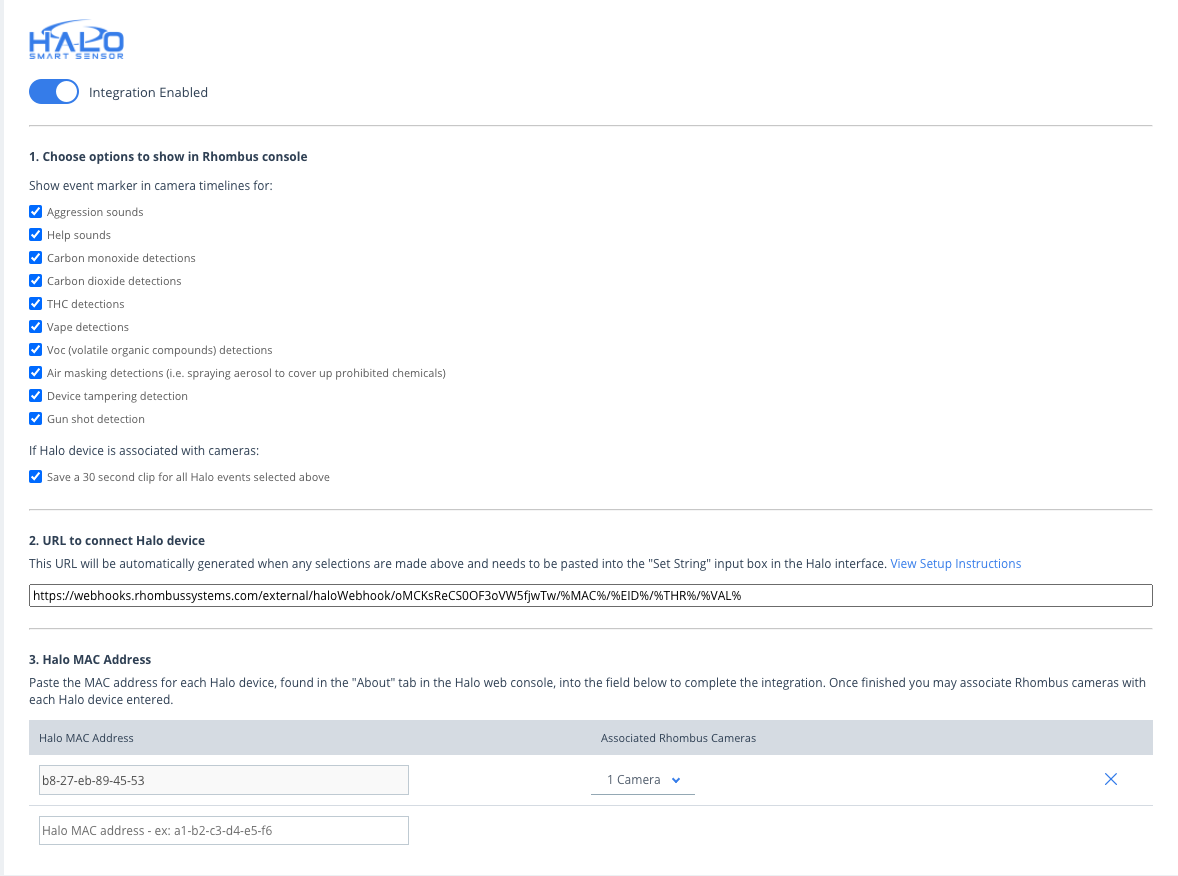This screenshot has height=876, width=1178.
Task: Uncheck Save a 30 second clip option
Action: click(36, 477)
